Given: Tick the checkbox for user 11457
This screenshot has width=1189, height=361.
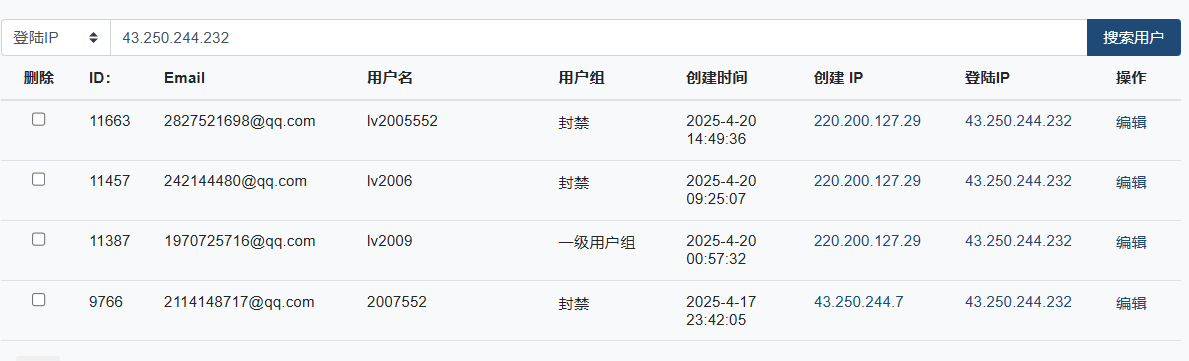Looking at the screenshot, I should [39, 179].
